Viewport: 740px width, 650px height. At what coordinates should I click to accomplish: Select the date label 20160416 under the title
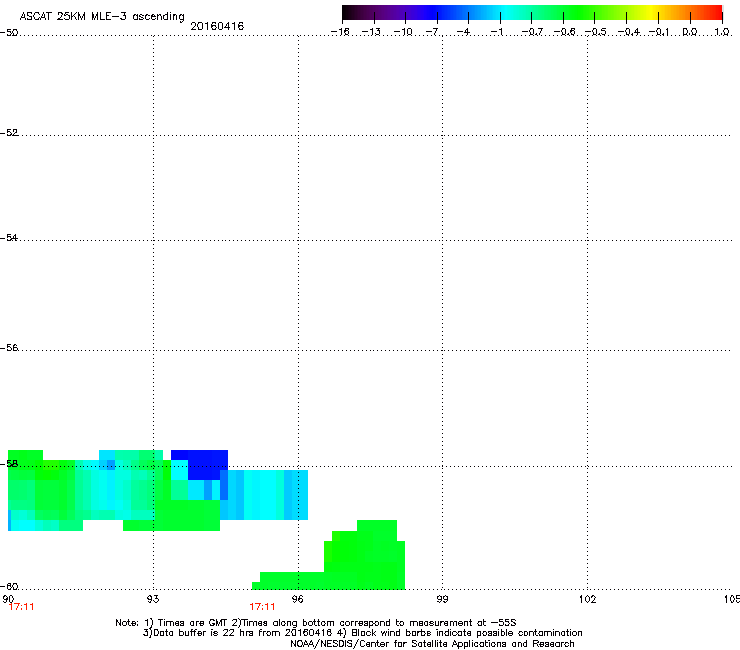217,26
